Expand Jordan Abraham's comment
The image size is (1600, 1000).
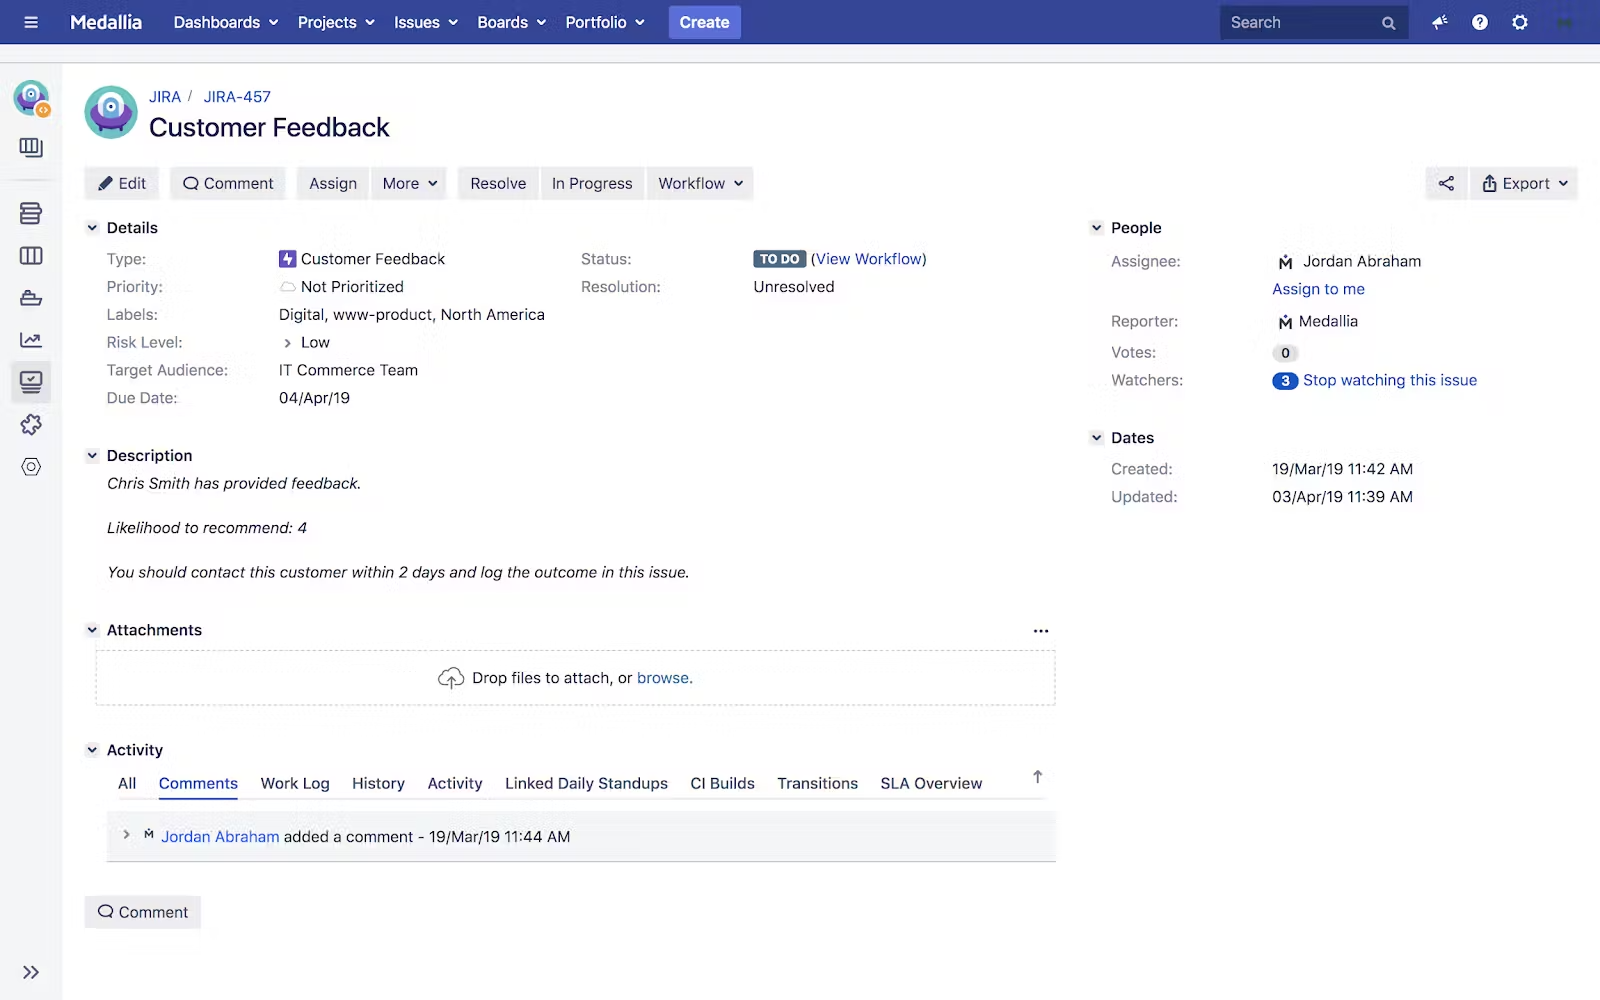point(126,835)
